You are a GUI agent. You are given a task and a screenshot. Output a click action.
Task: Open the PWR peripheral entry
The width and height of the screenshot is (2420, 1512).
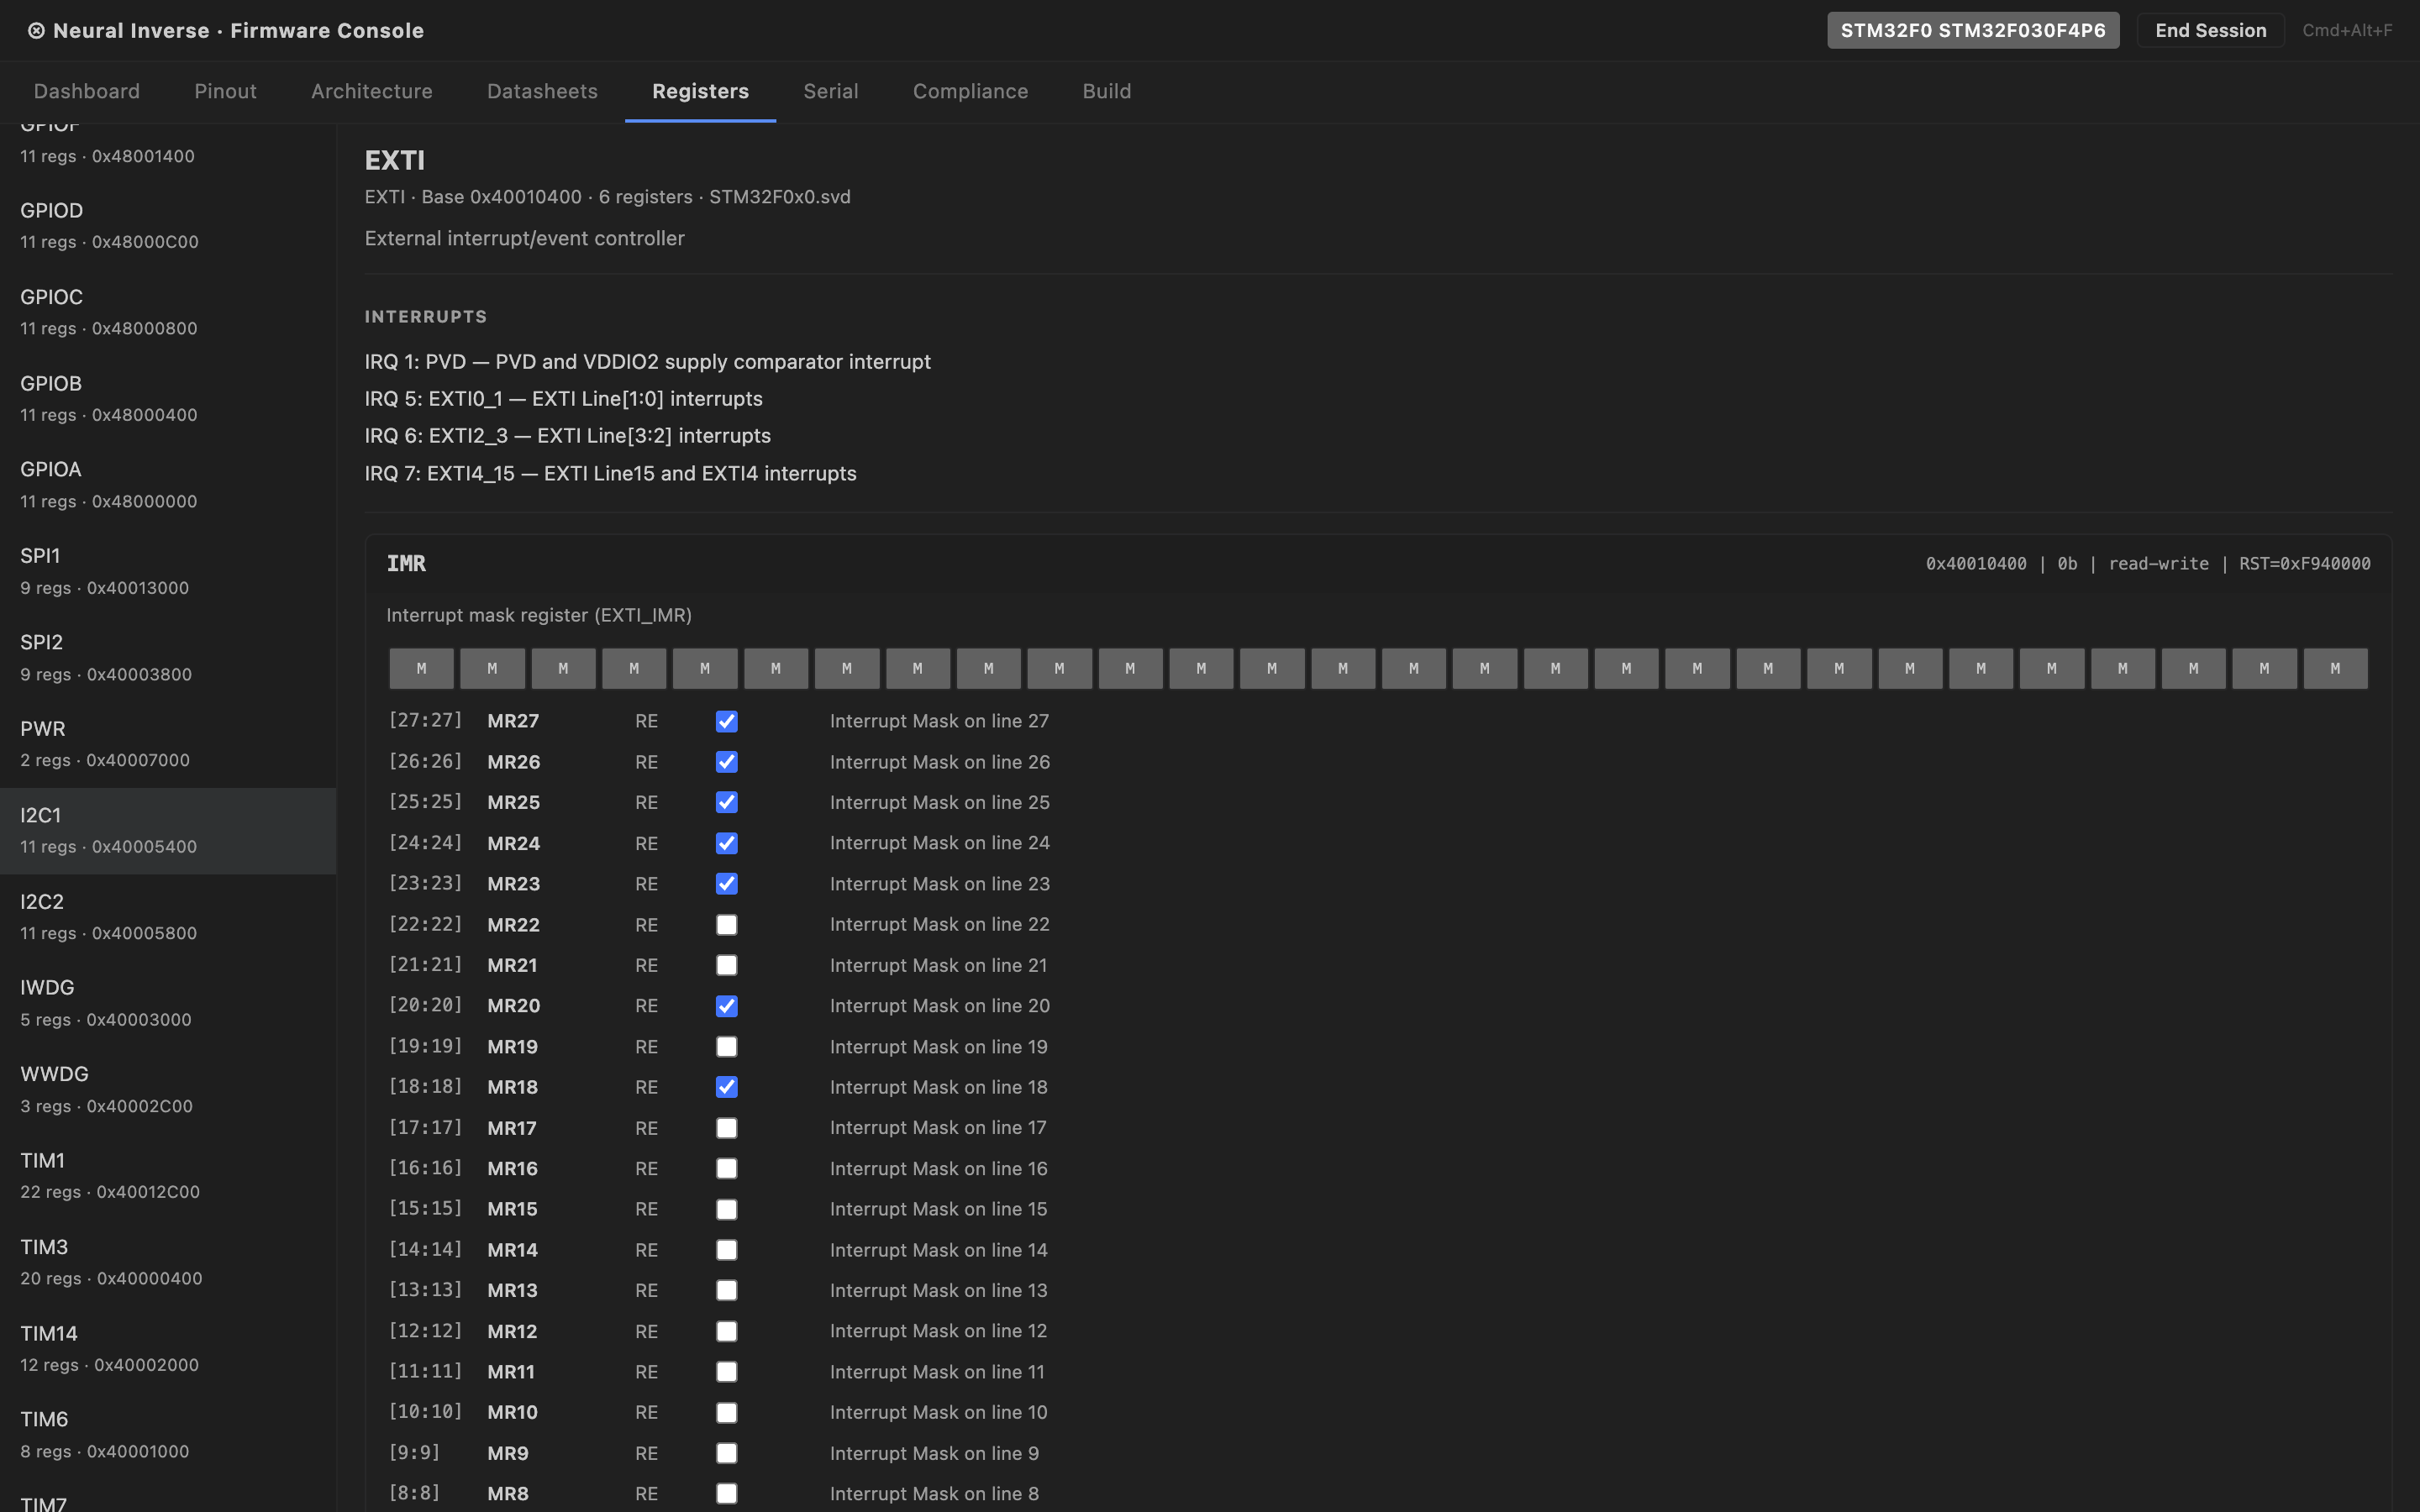(x=168, y=744)
